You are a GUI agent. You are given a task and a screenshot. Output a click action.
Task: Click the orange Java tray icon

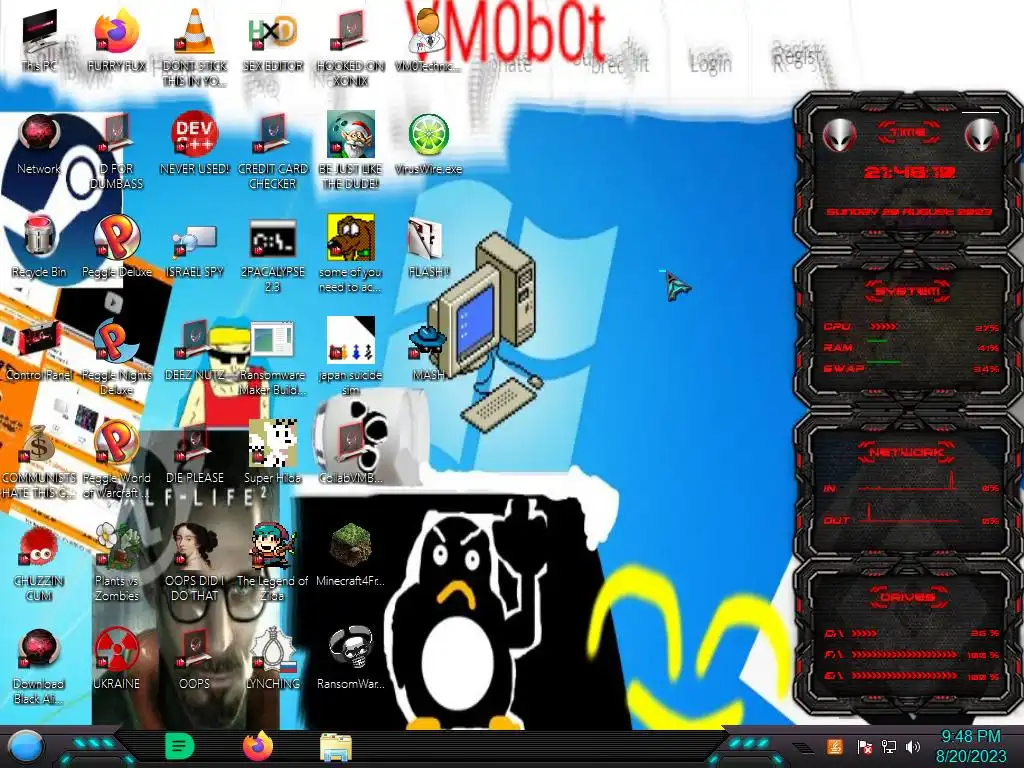(835, 746)
